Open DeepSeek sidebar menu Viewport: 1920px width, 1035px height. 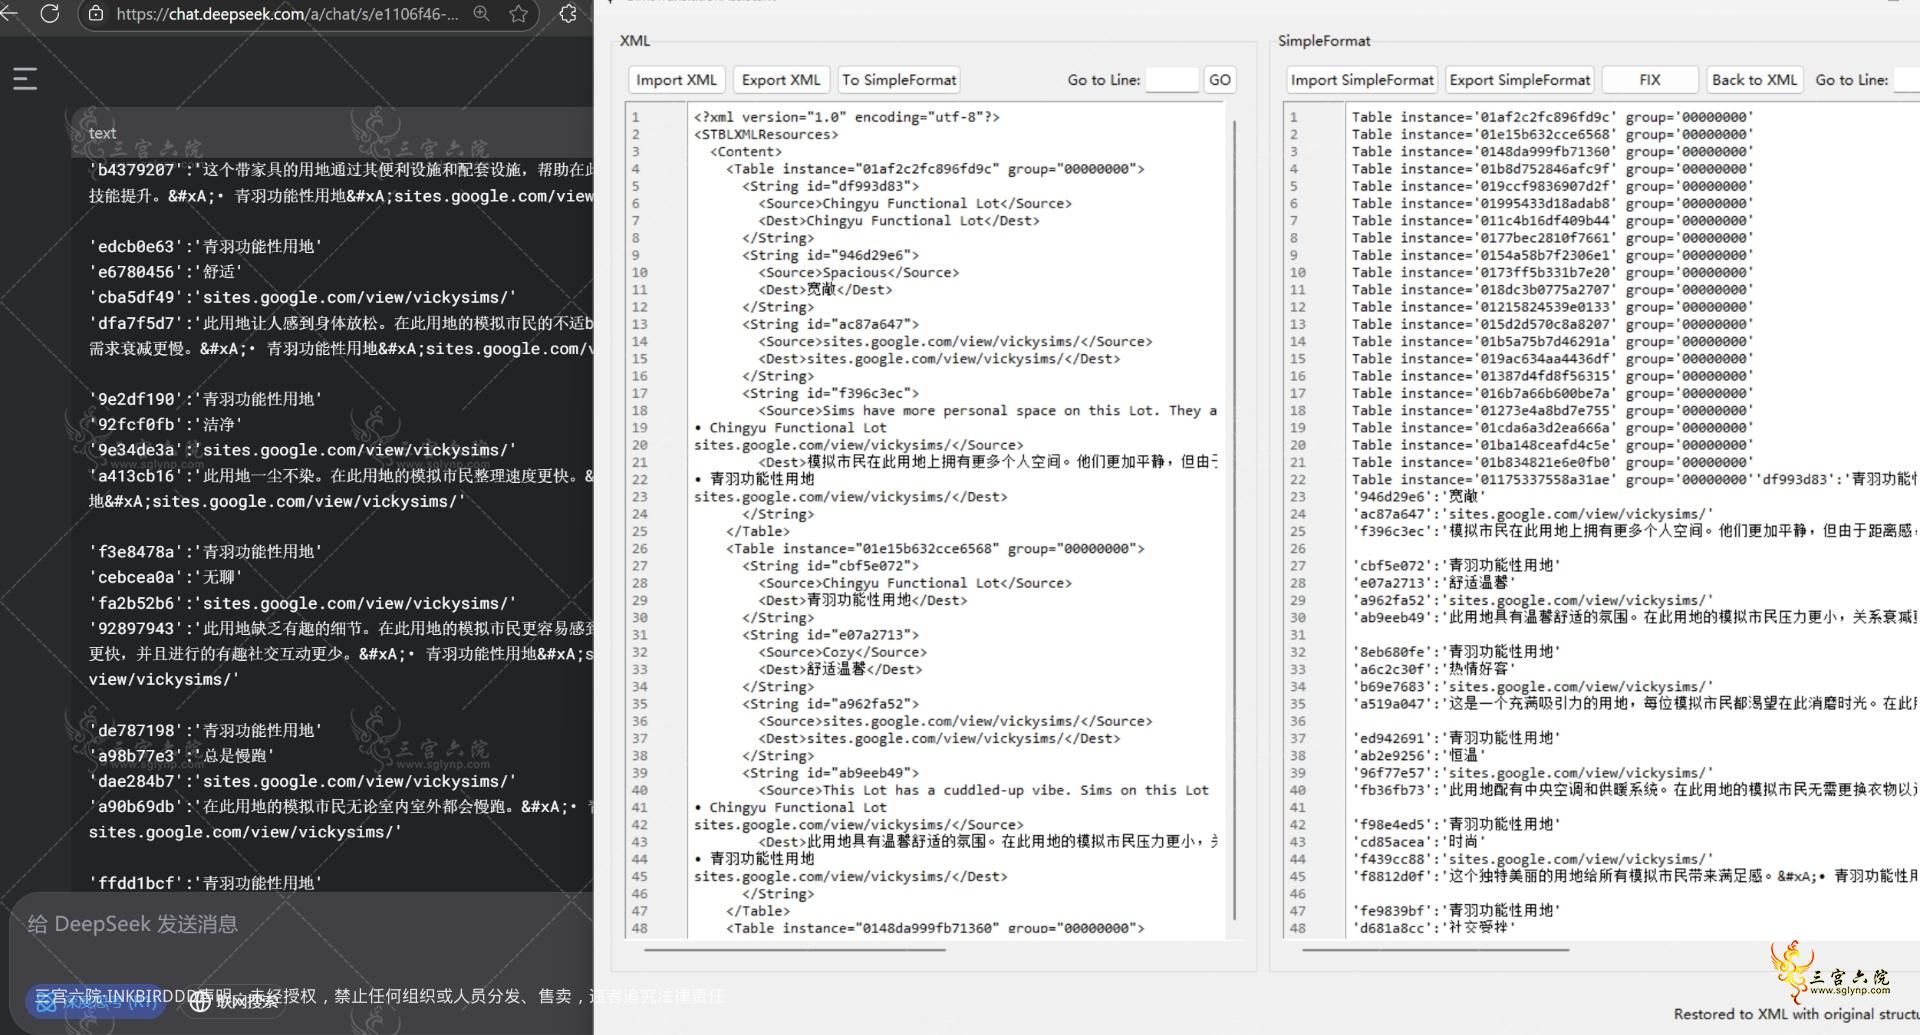25,78
